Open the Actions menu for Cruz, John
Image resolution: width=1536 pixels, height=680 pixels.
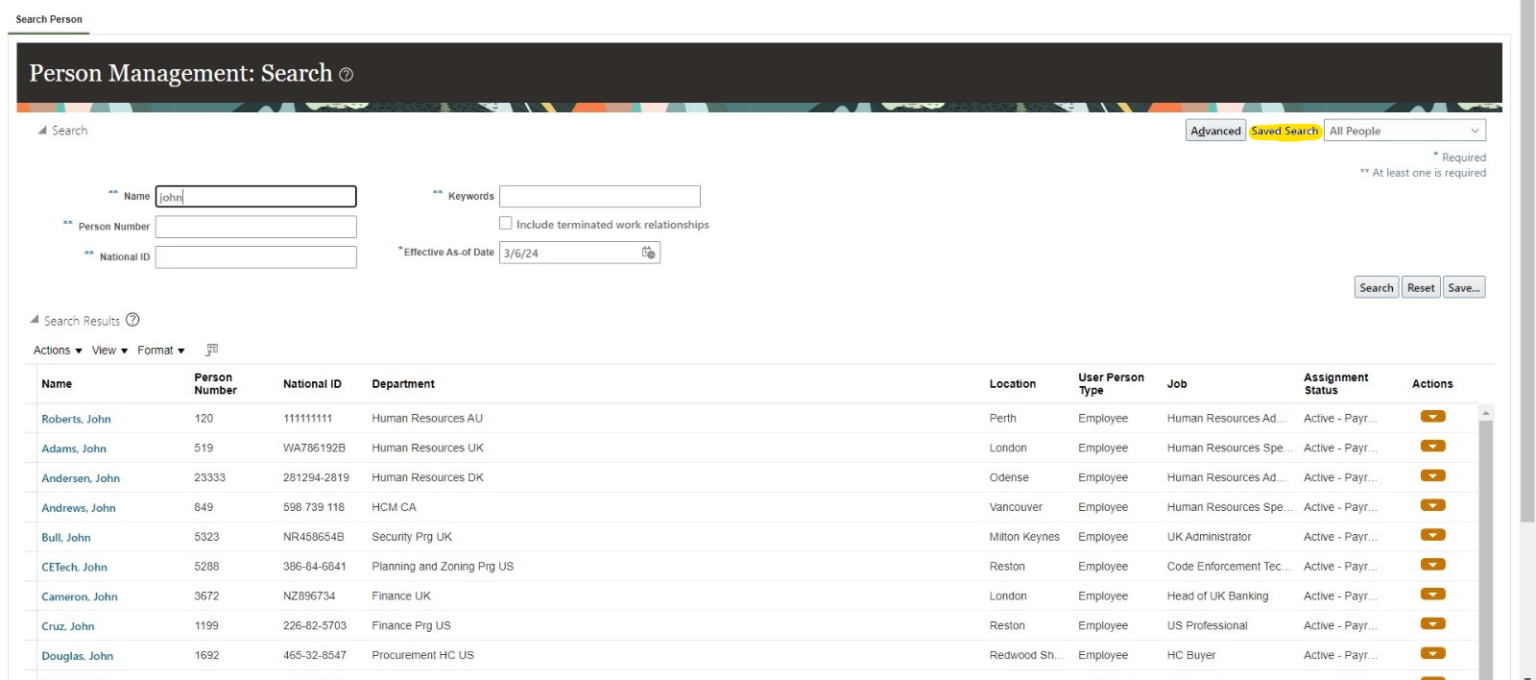tap(1434, 625)
